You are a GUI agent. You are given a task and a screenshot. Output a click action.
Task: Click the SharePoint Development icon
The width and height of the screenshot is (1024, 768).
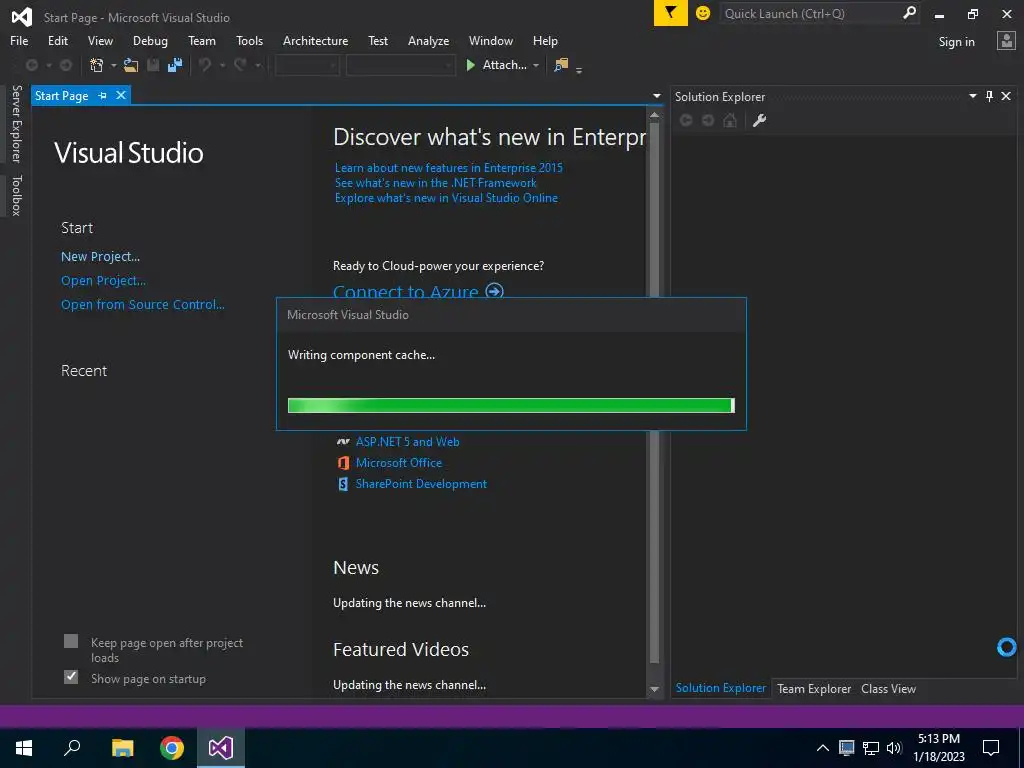343,484
